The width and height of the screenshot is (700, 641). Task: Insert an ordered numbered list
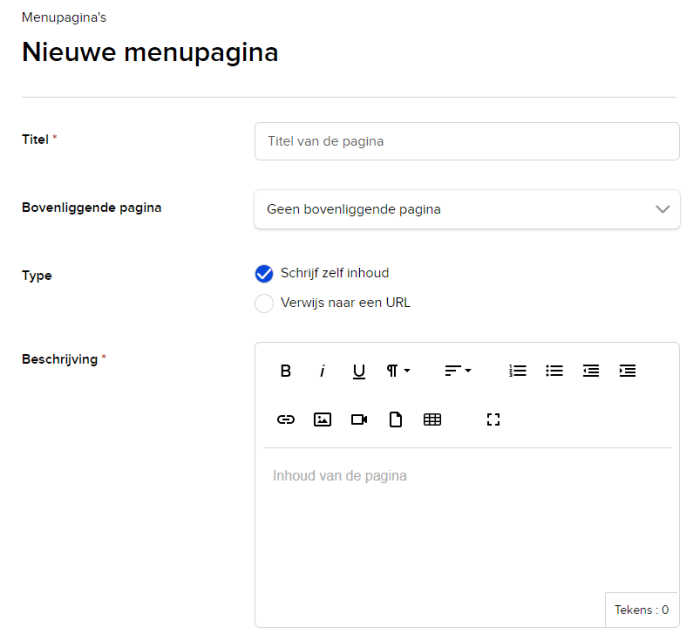pos(518,371)
